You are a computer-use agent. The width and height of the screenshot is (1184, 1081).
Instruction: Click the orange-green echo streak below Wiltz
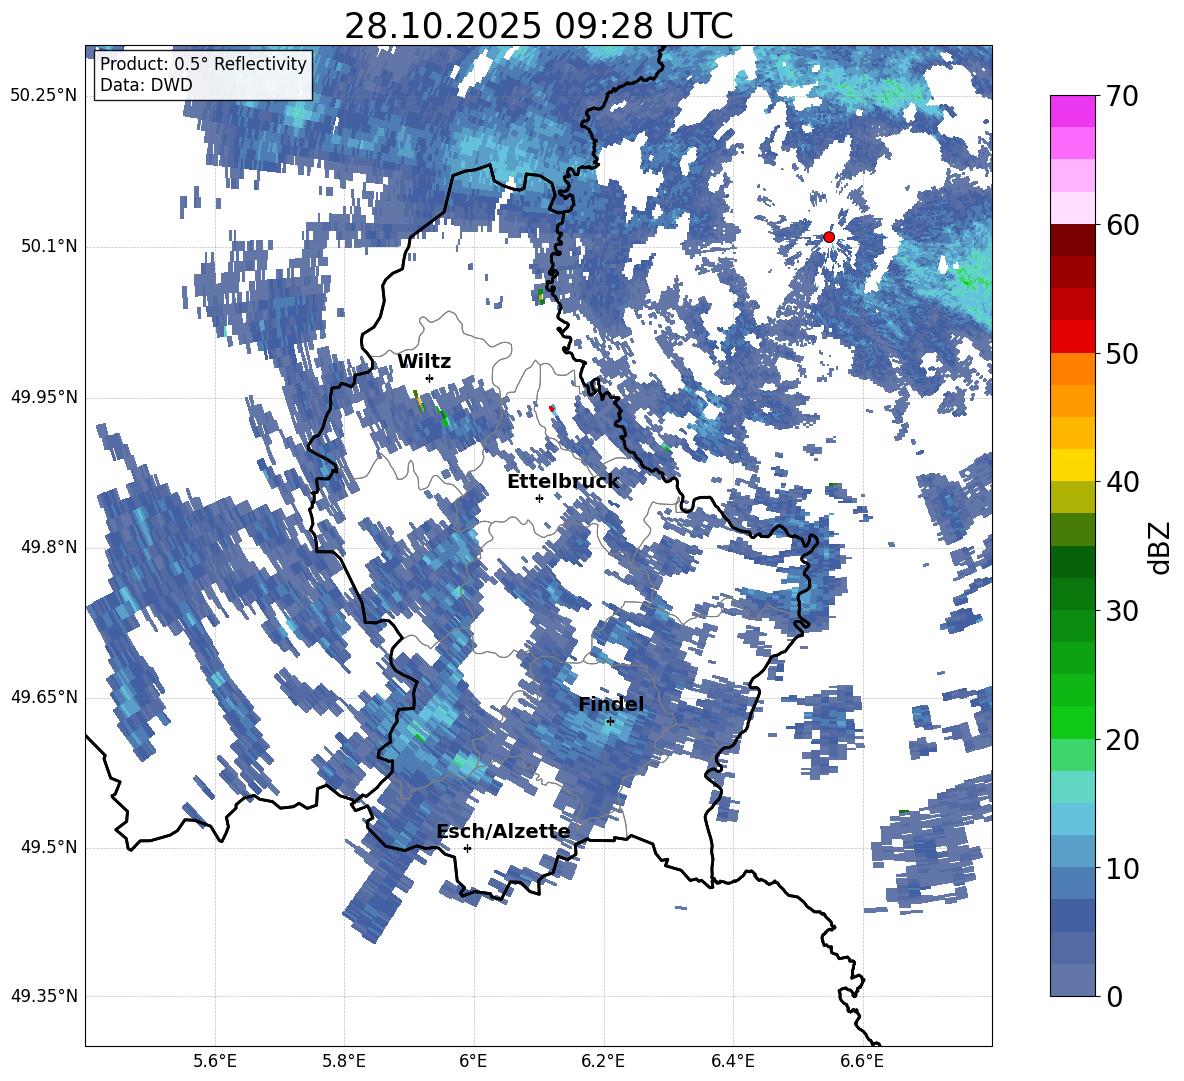point(418,401)
